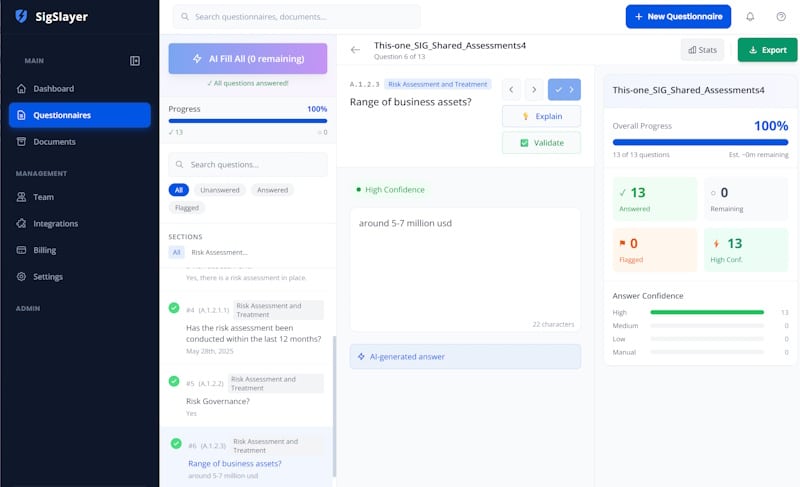Focus the top search questionnaires field
The height and width of the screenshot is (487, 800).
tap(296, 17)
